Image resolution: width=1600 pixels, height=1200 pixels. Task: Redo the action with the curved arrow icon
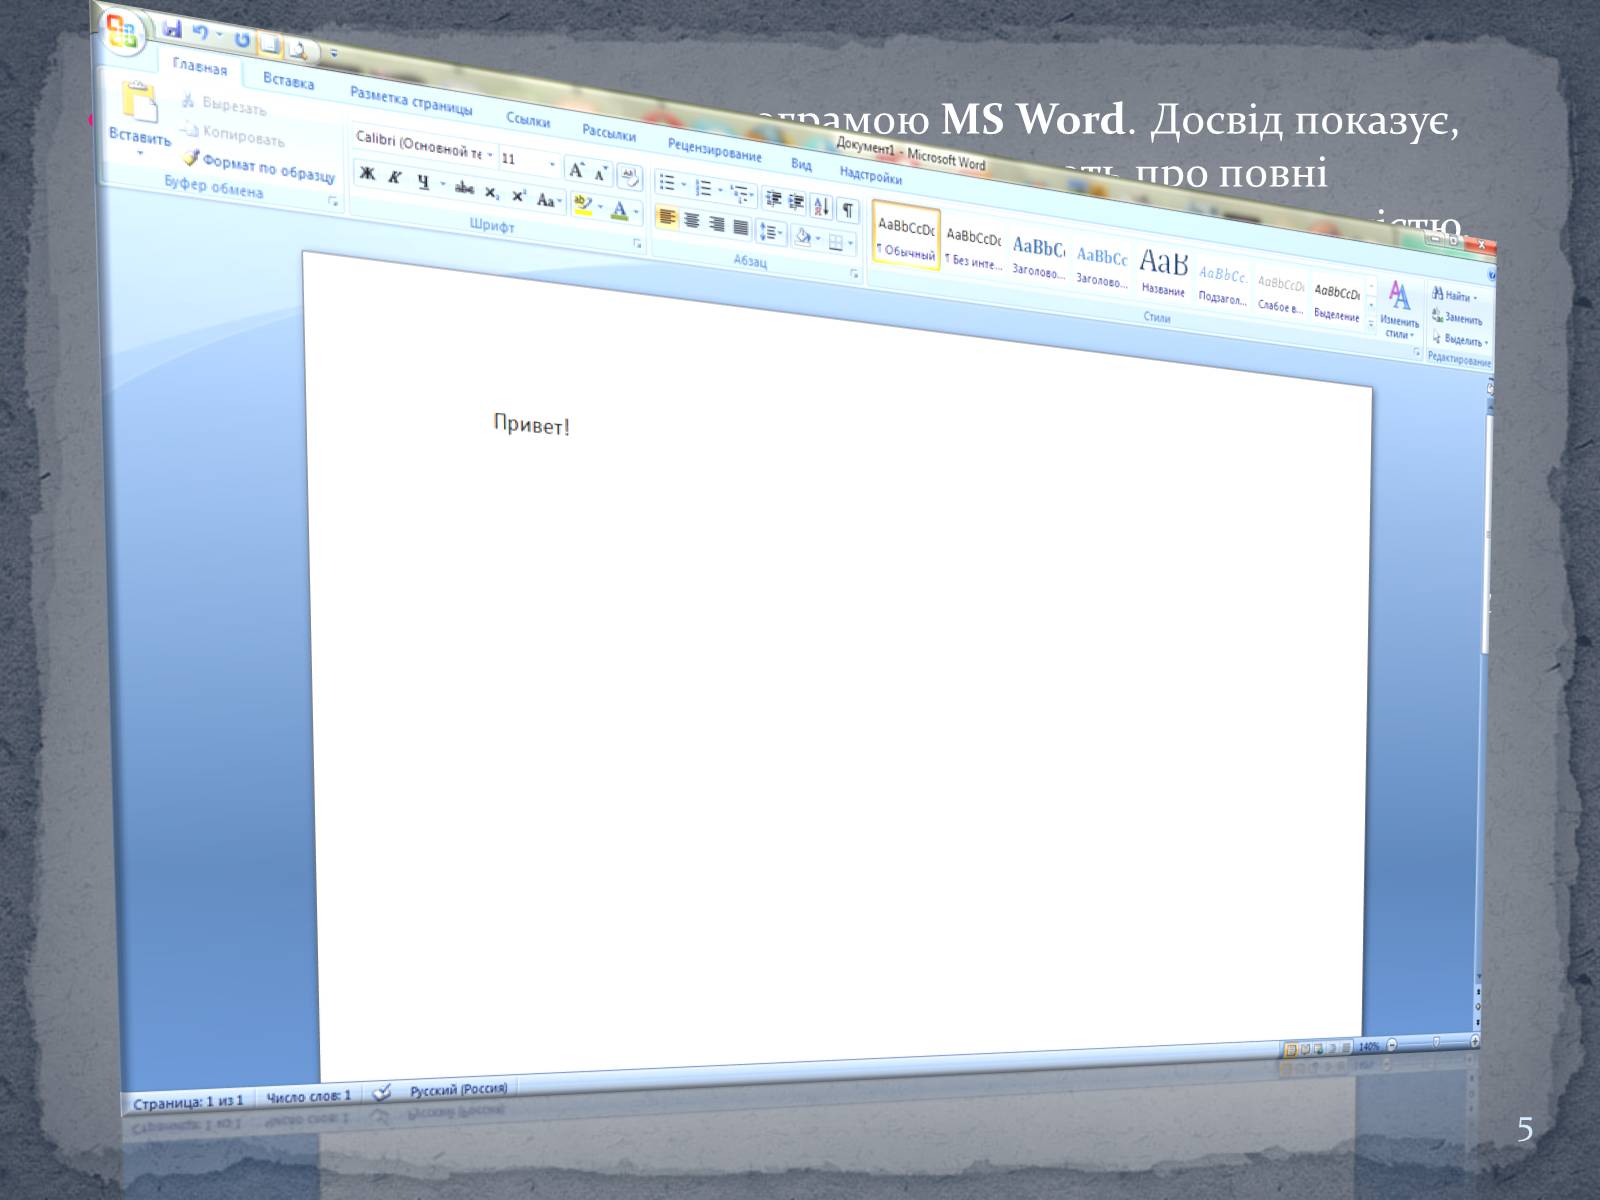coord(242,39)
